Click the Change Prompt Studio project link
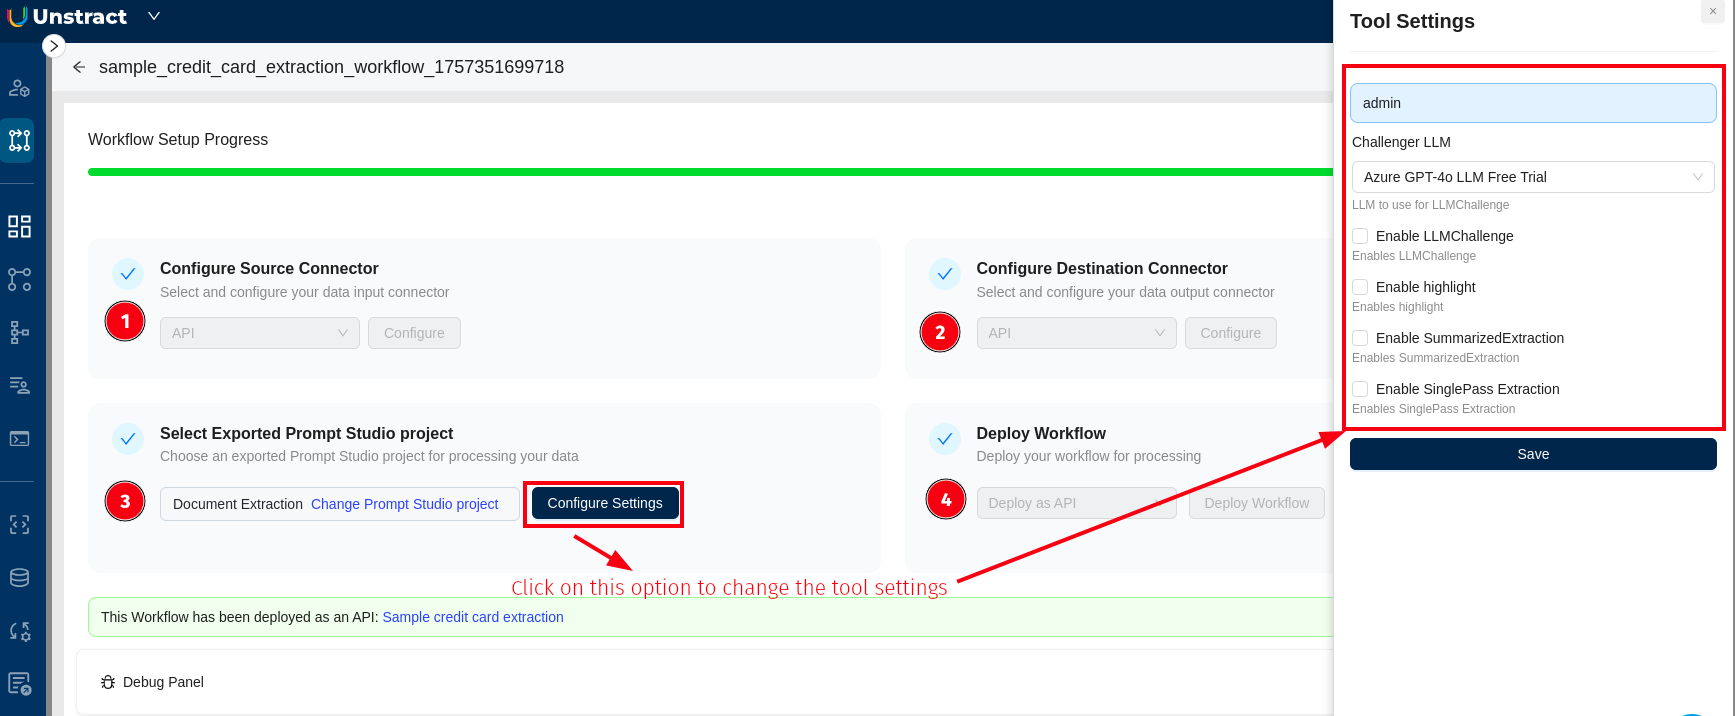This screenshot has width=1735, height=716. click(x=404, y=504)
